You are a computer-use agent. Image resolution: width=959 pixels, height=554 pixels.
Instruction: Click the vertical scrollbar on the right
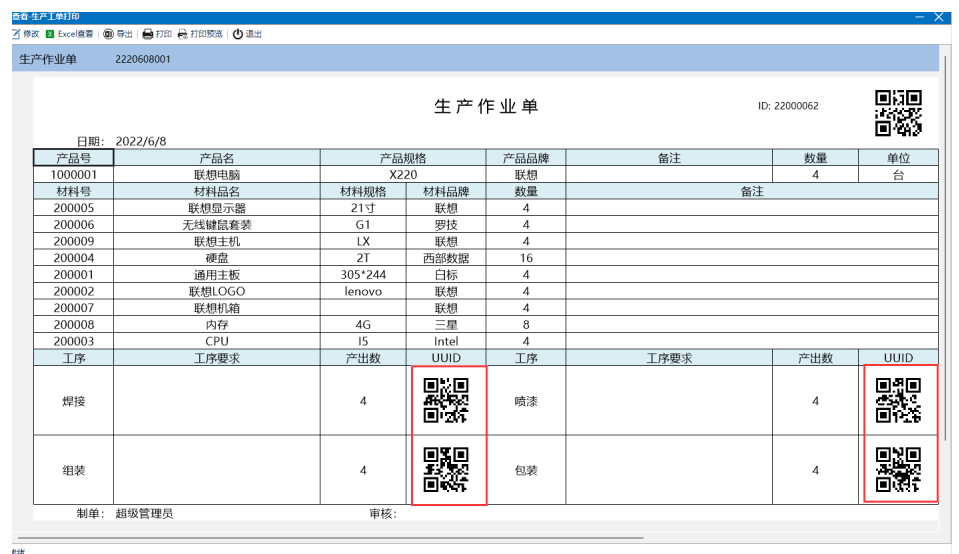(x=945, y=250)
